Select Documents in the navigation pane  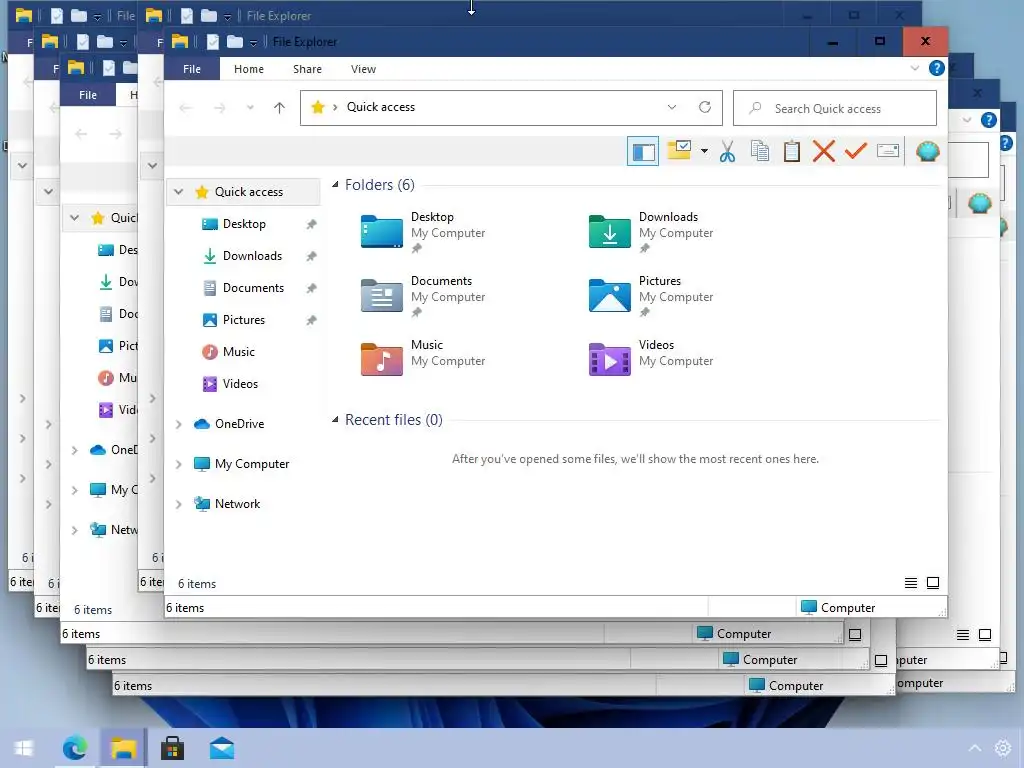click(x=253, y=288)
